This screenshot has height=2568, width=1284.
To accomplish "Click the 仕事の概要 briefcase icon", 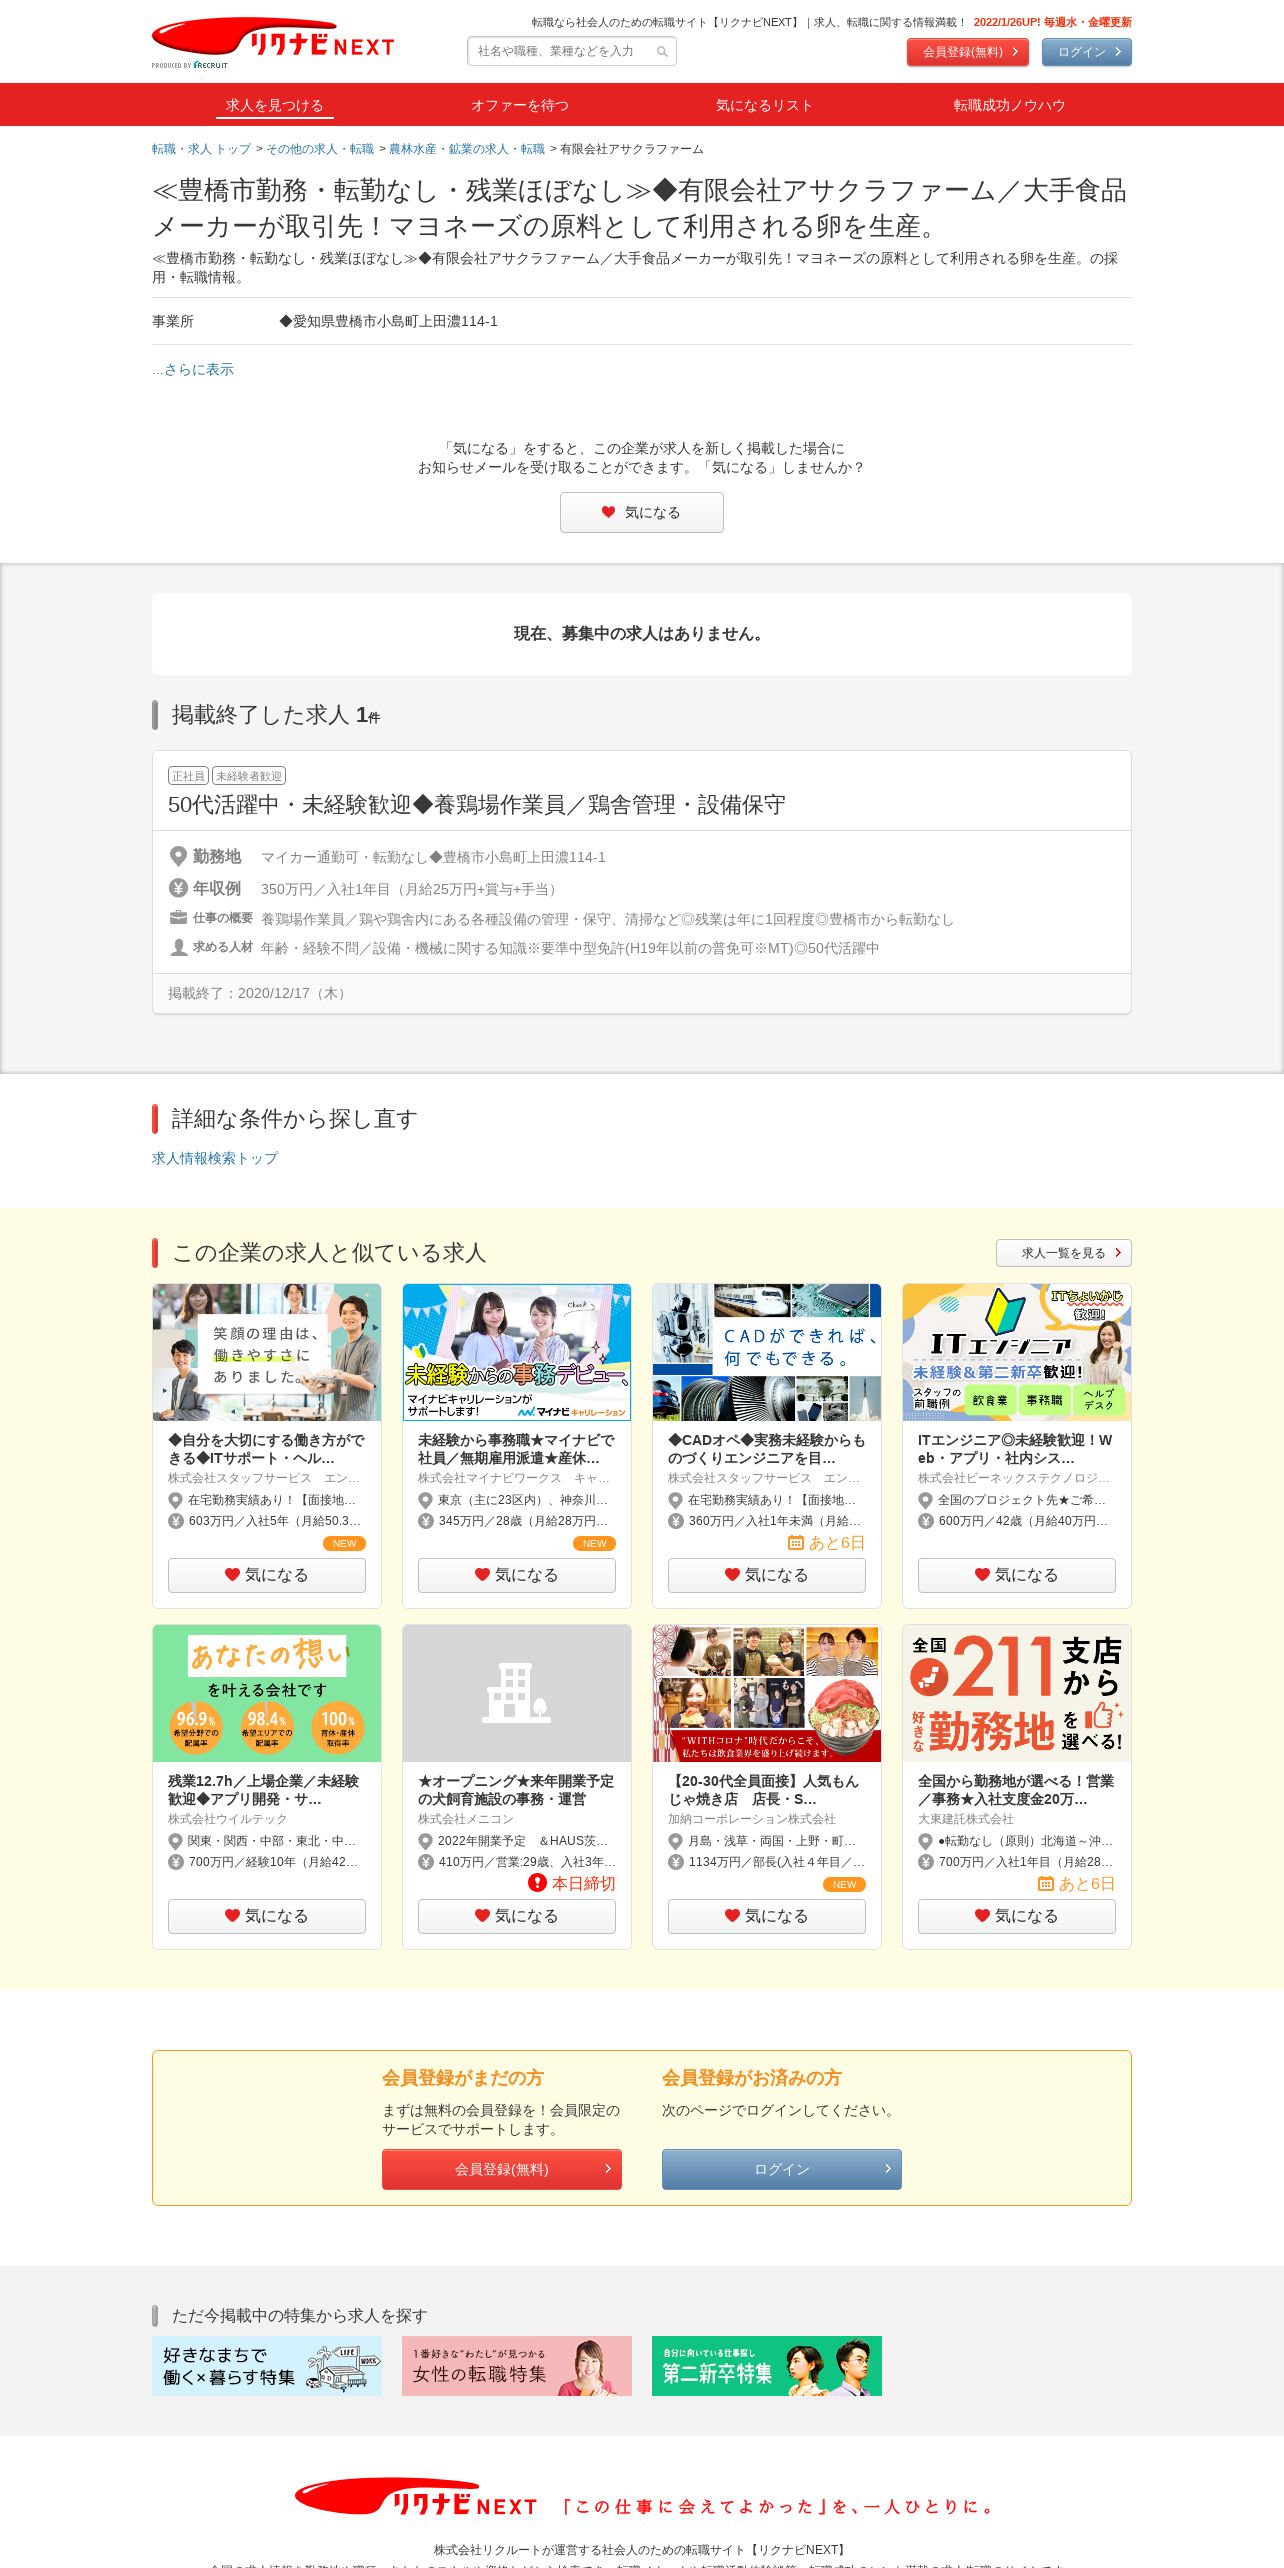I will [178, 918].
